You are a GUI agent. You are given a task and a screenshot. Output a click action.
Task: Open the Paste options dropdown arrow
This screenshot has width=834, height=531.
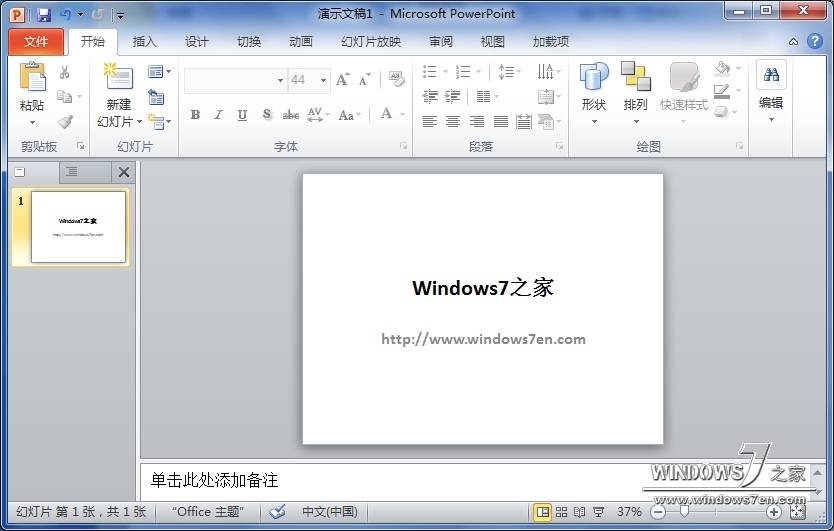(32, 123)
